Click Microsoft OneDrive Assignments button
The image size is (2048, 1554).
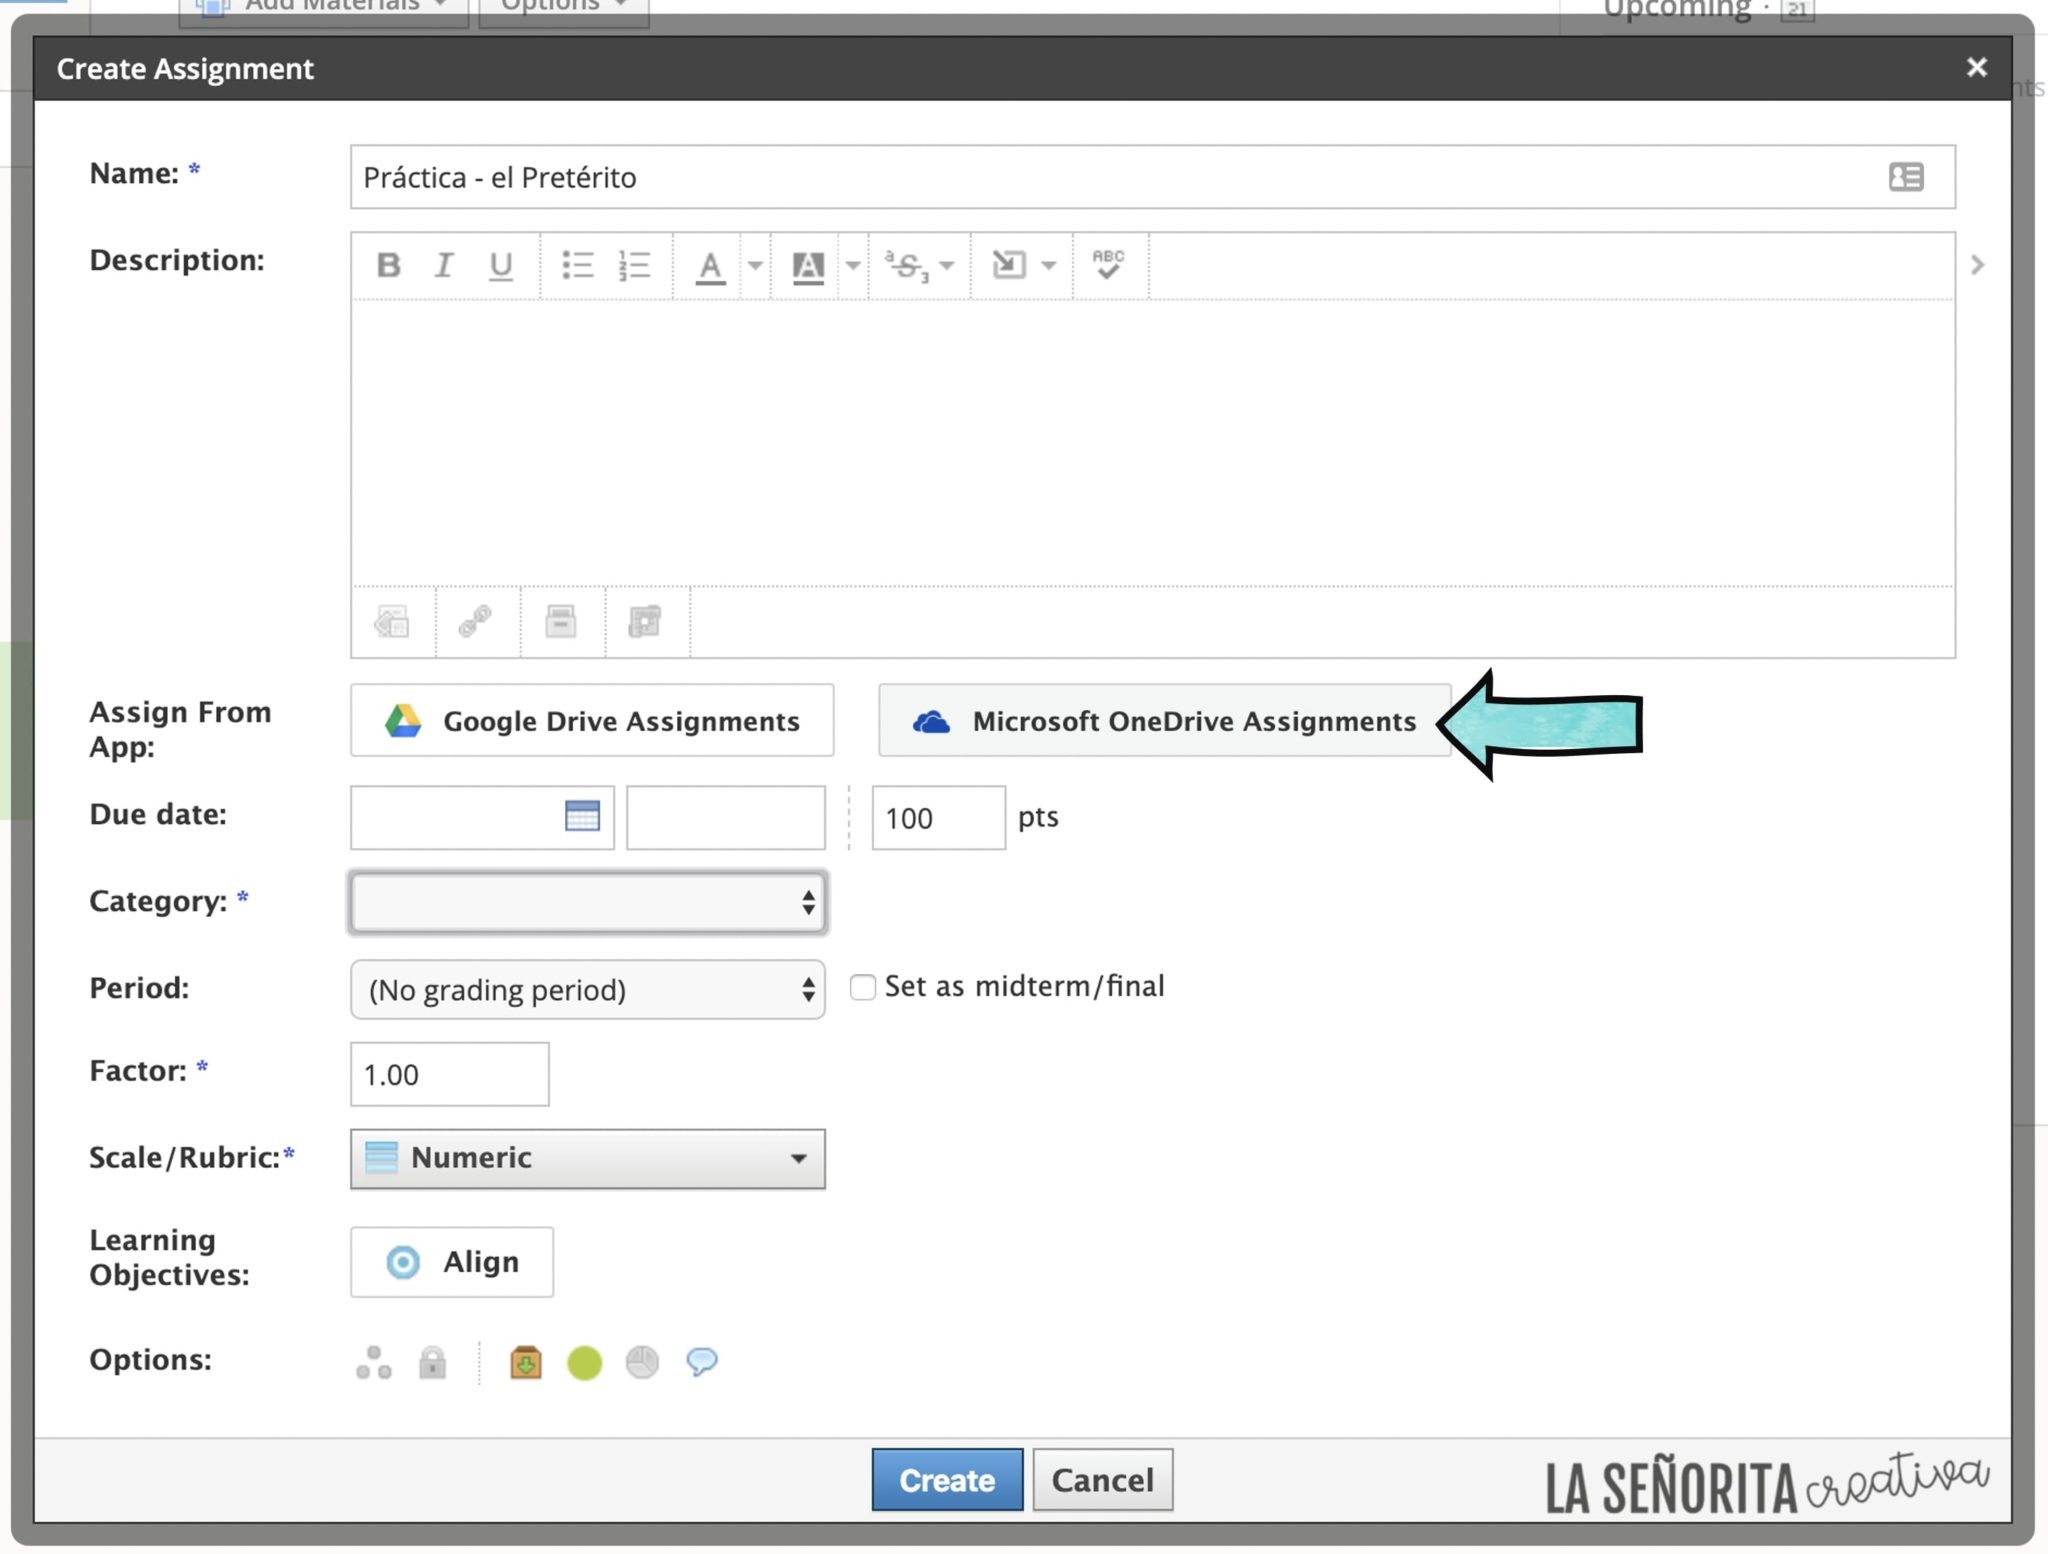pos(1164,720)
